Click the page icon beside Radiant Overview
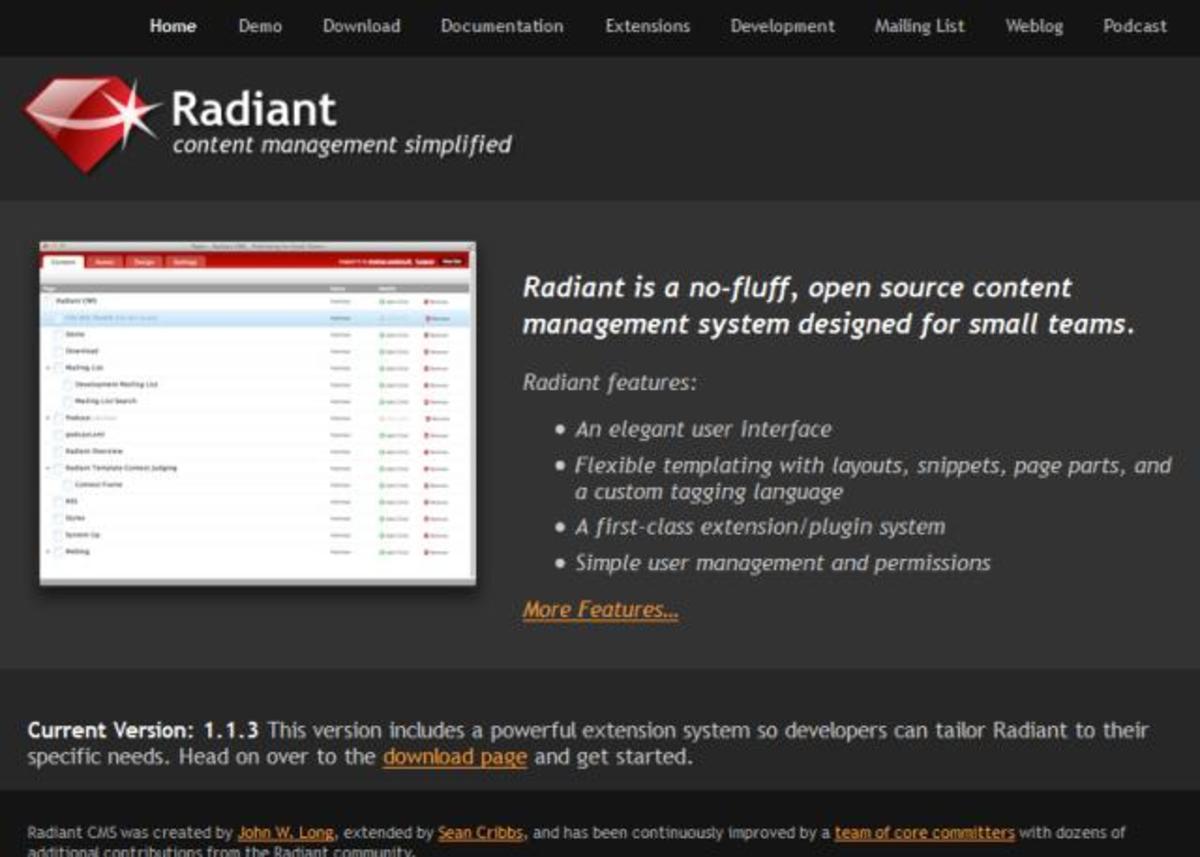The width and height of the screenshot is (1200, 857). (x=58, y=452)
